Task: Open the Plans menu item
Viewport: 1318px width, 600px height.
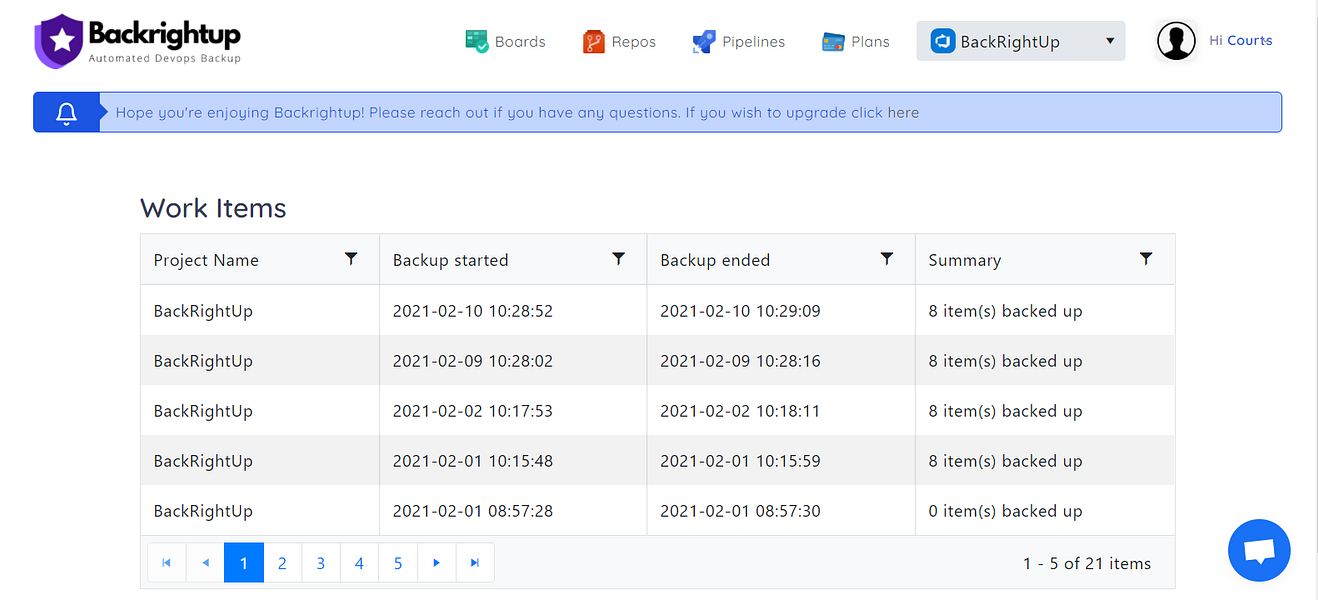Action: [856, 42]
